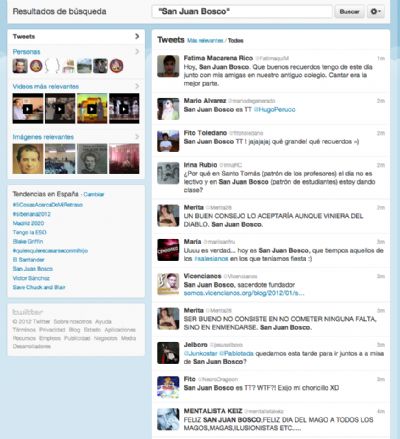
Task: Open the Don Bosco portrait image
Action: (28, 159)
